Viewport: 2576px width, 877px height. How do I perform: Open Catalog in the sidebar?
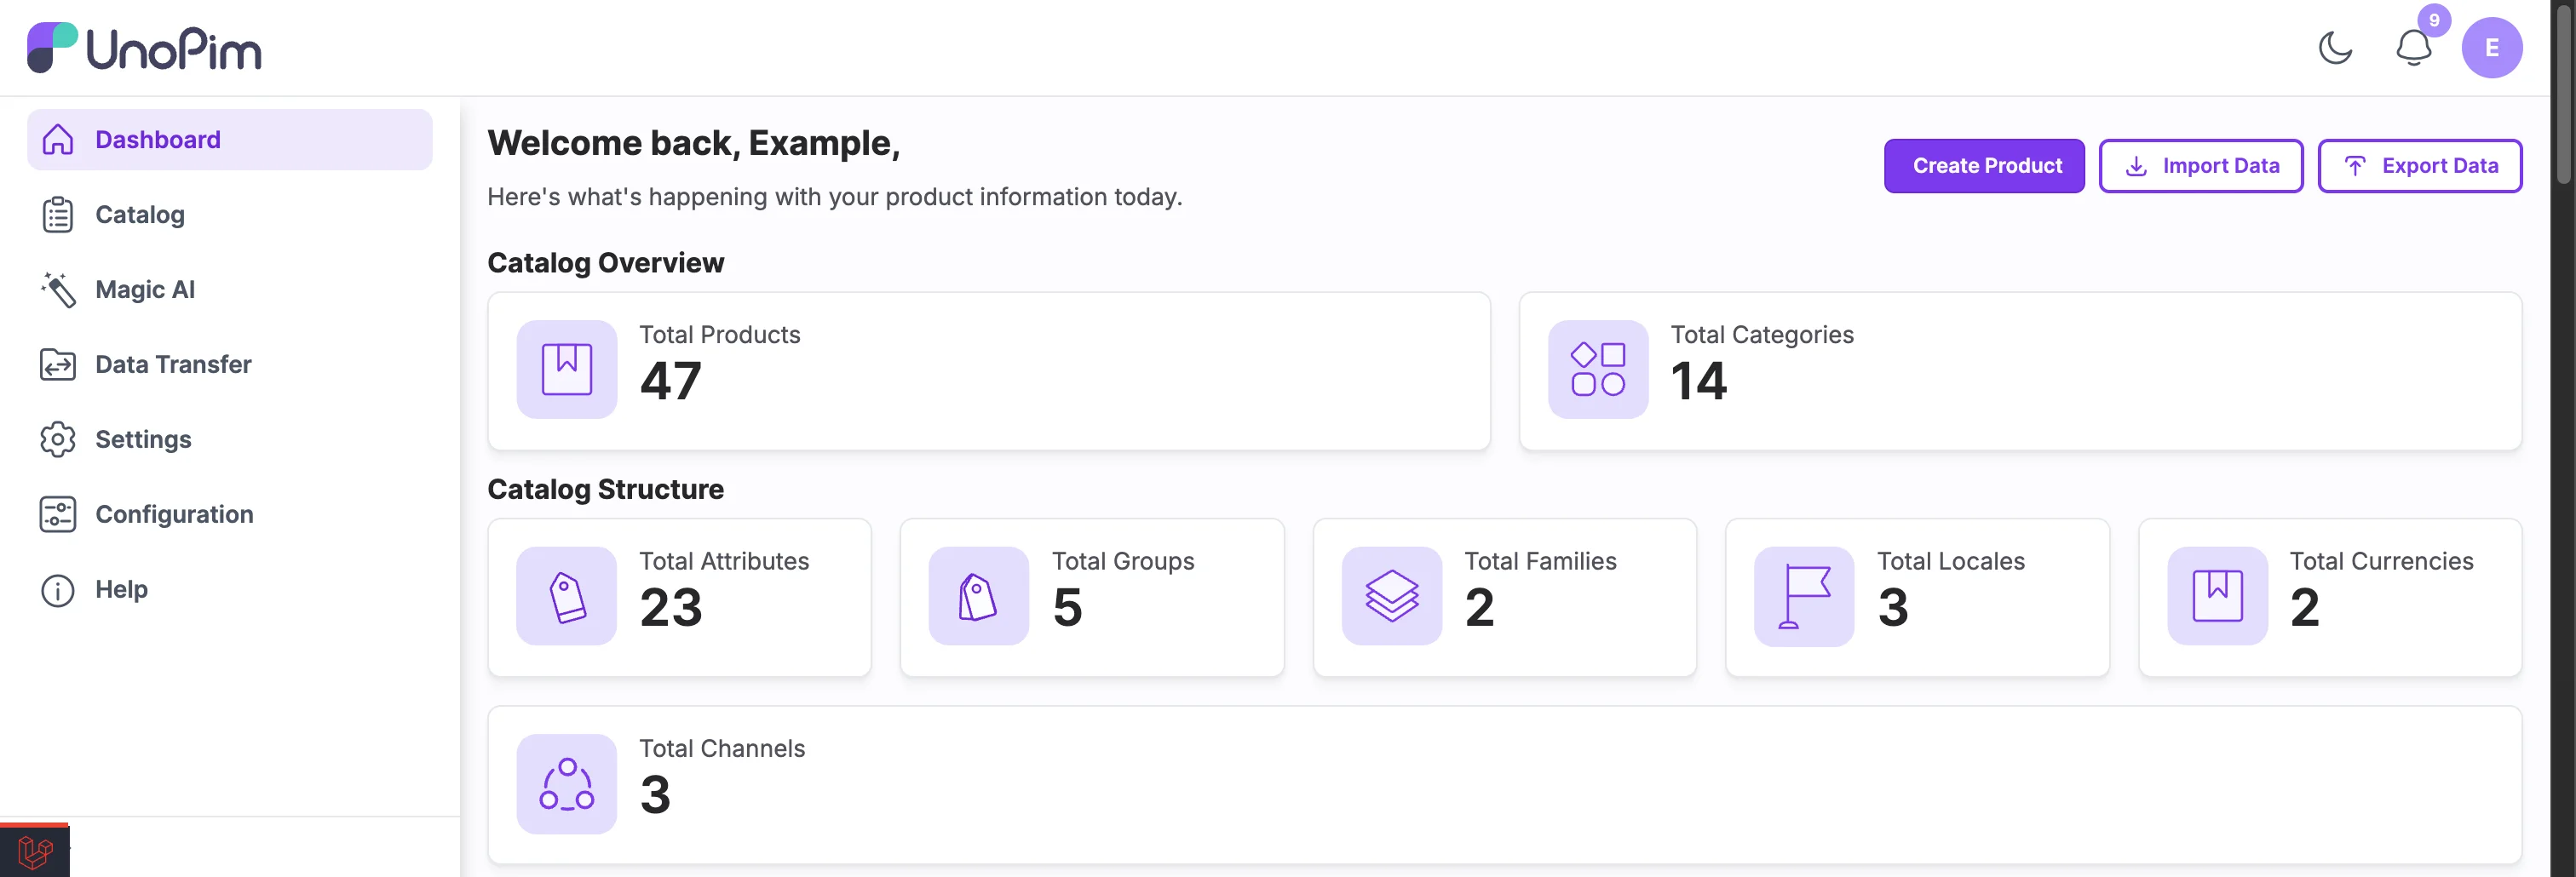tap(230, 214)
